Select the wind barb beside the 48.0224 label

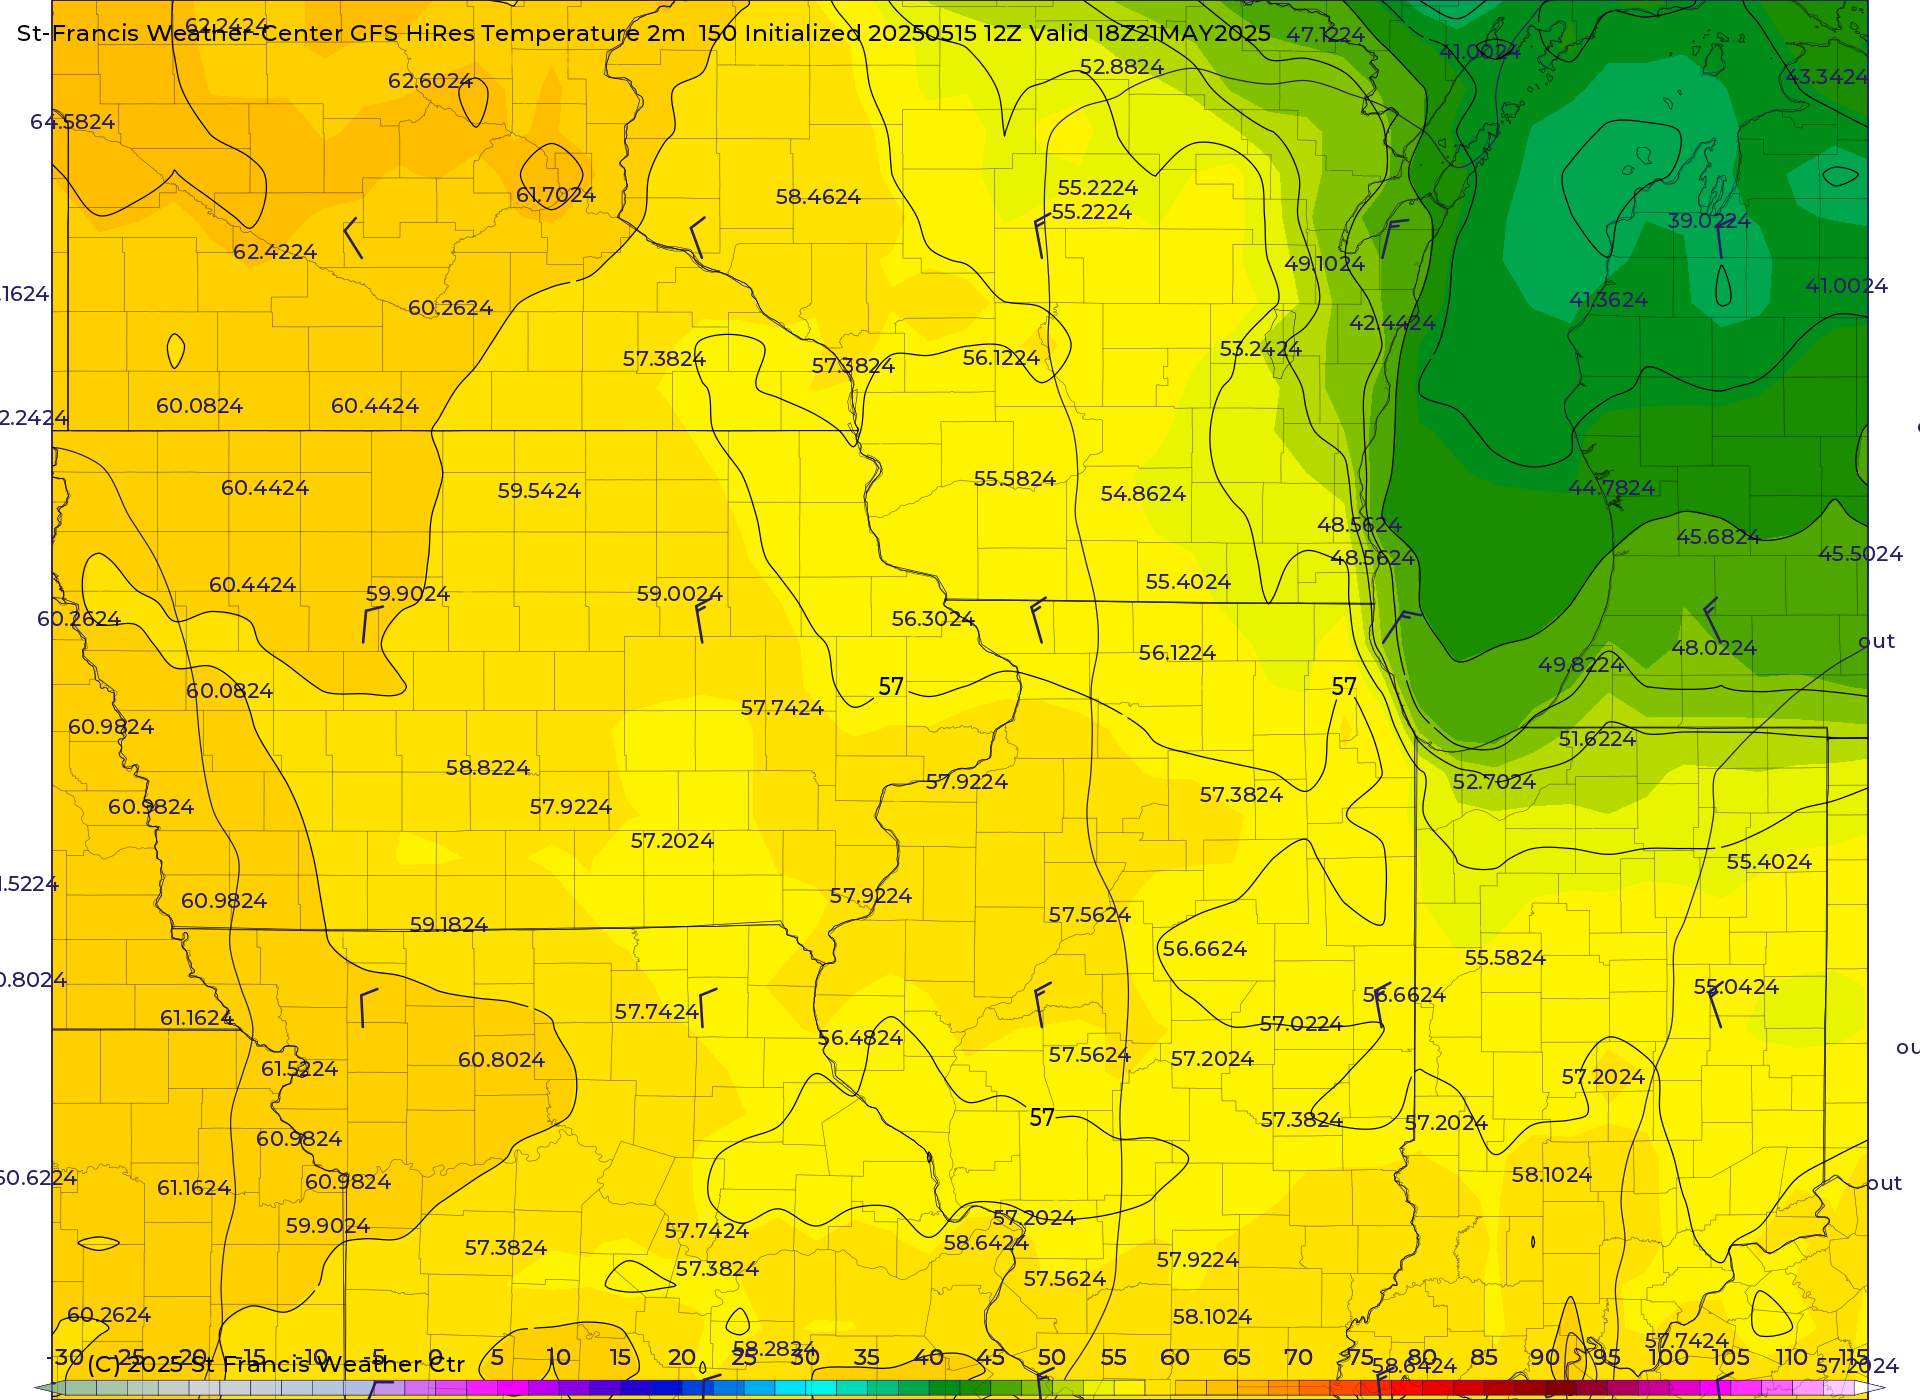[1712, 620]
